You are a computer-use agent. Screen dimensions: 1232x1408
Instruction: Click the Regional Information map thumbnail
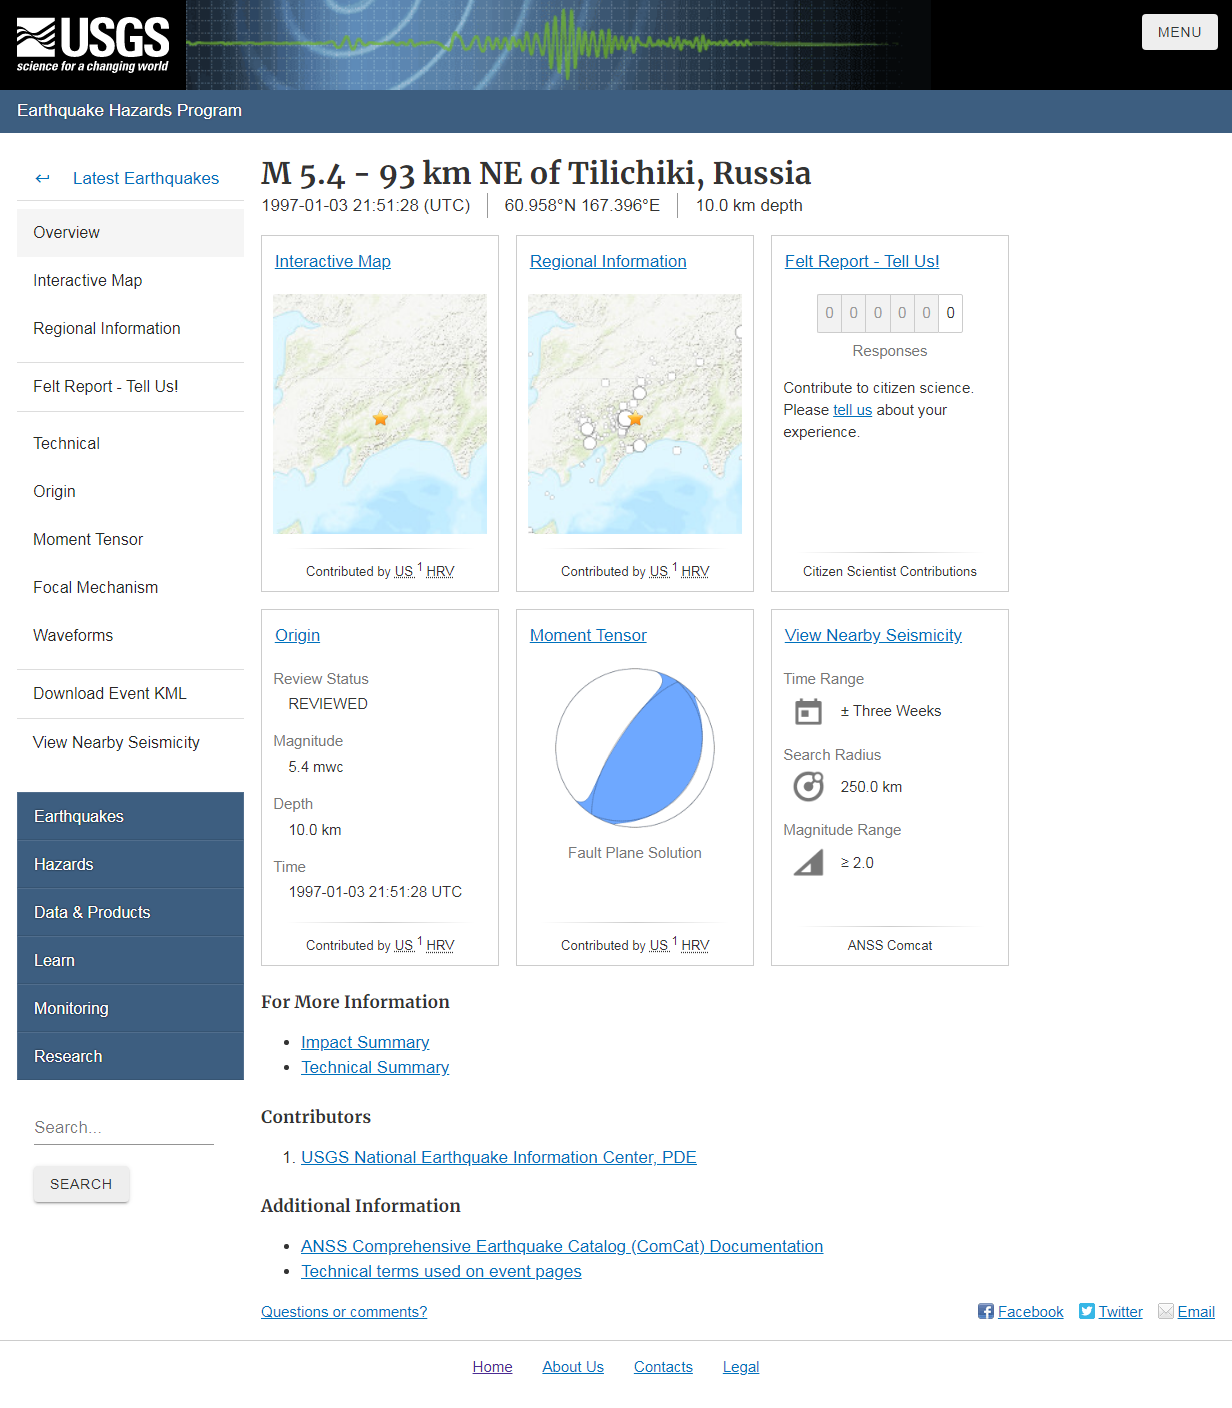point(635,414)
